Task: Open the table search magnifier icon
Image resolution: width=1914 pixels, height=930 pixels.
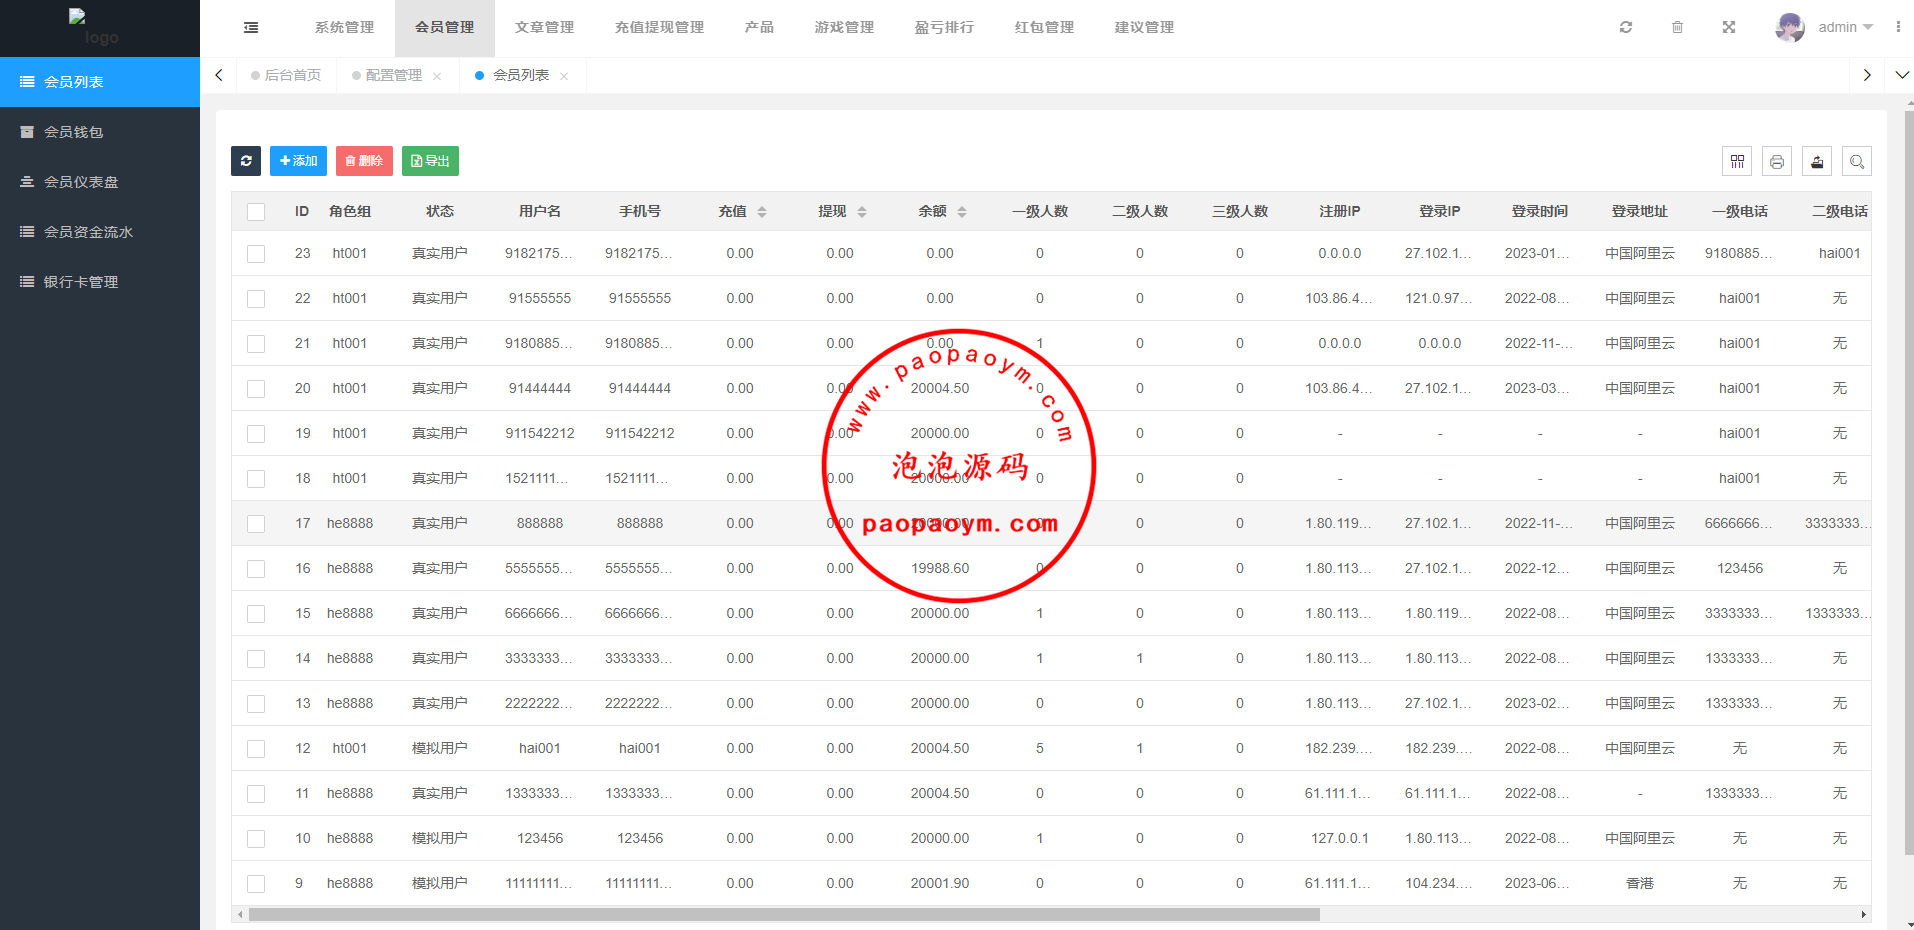Action: click(1857, 161)
